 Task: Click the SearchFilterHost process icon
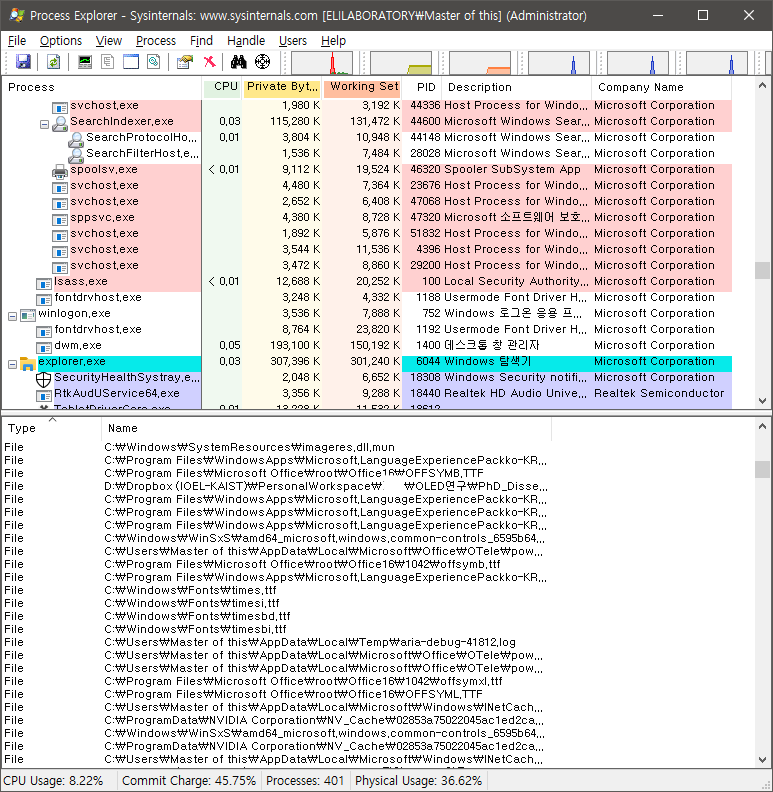(76, 155)
